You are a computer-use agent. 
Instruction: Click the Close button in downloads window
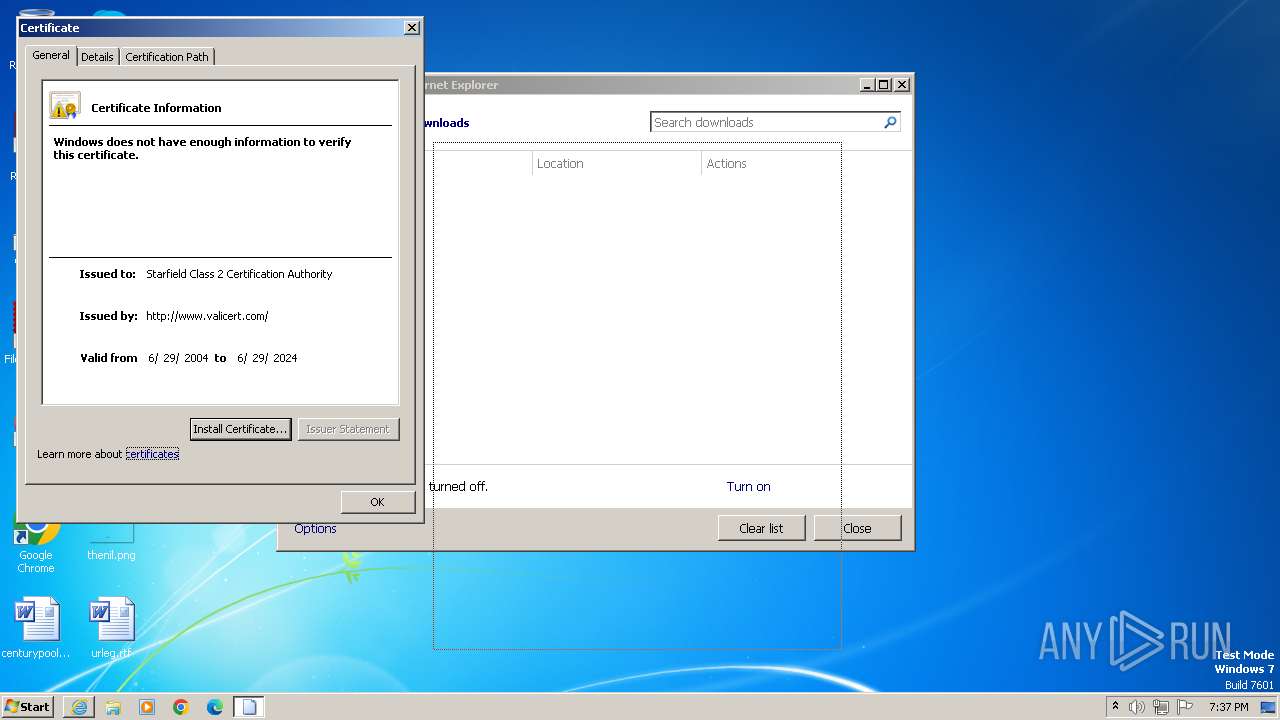(x=857, y=528)
